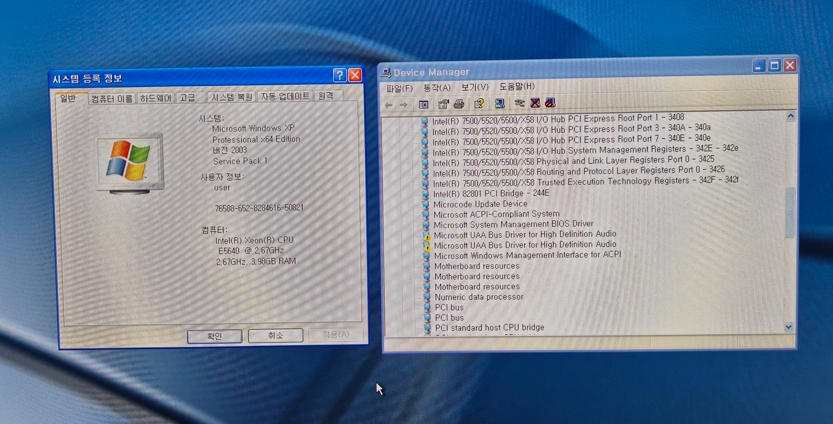This screenshot has width=833, height=424.
Task: Switch to the 자동 업데이트 tab
Action: pyautogui.click(x=285, y=96)
